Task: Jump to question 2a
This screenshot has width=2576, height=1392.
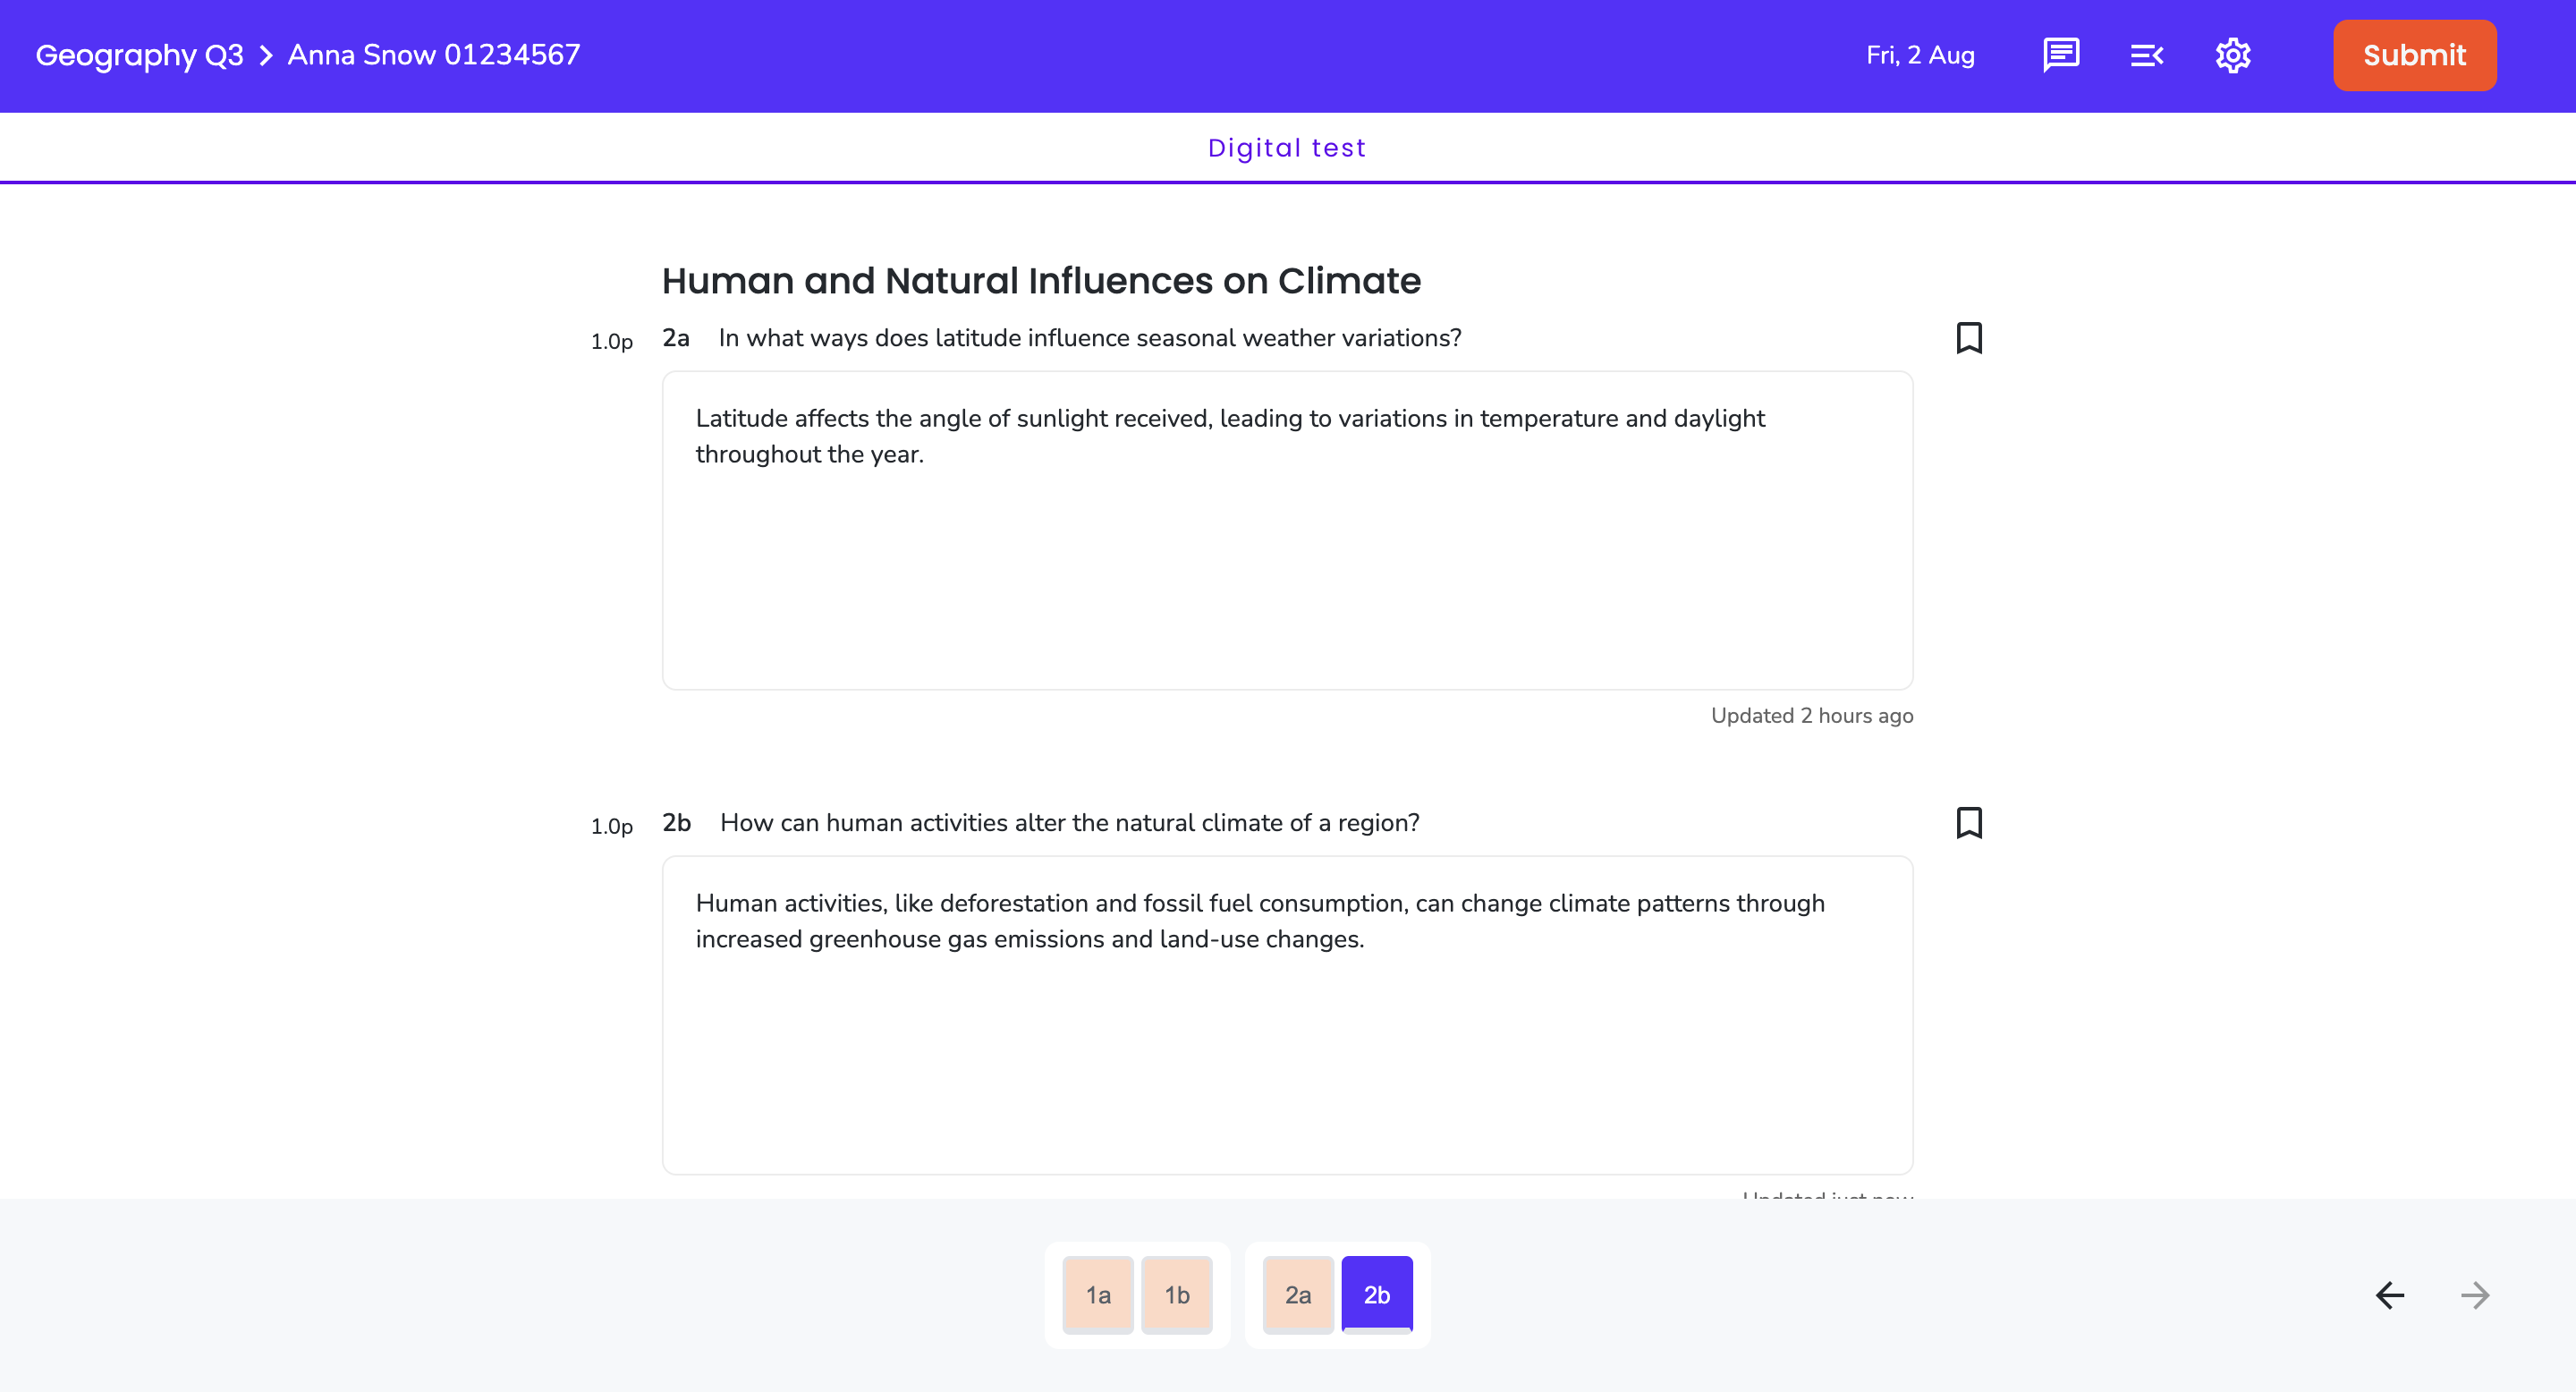Action: pyautogui.click(x=1298, y=1295)
